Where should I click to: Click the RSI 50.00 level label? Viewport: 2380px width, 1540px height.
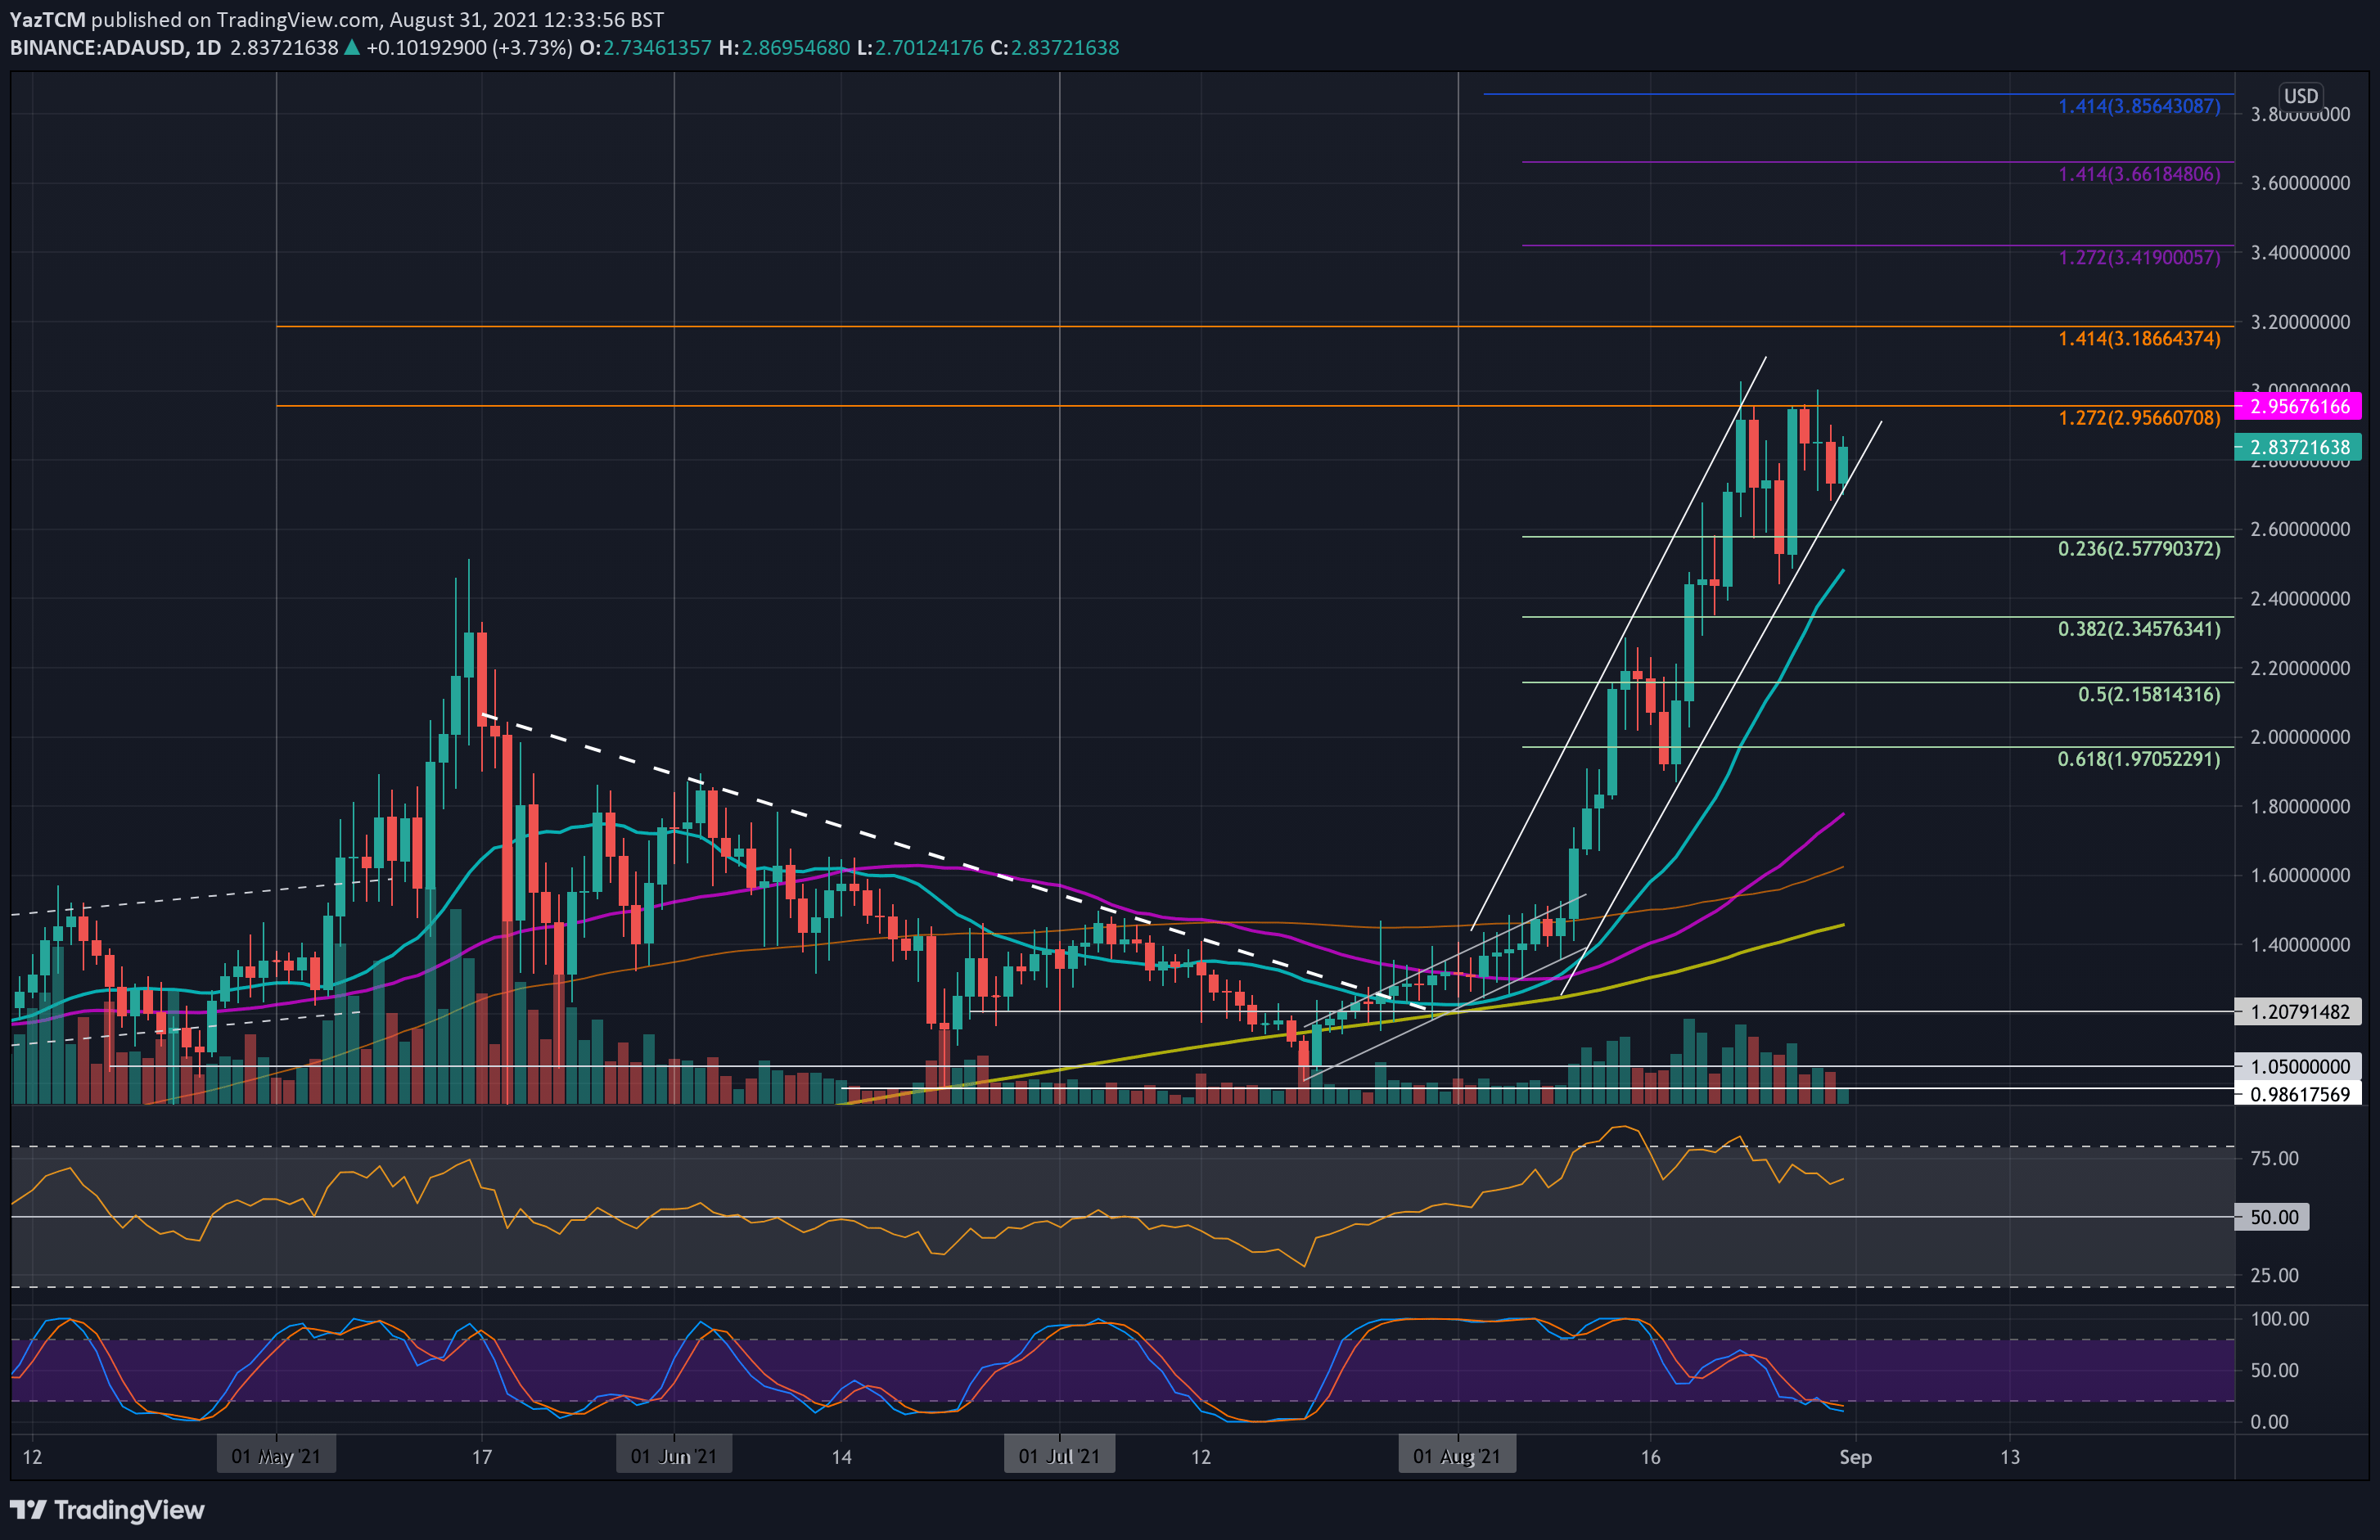[x=2272, y=1217]
